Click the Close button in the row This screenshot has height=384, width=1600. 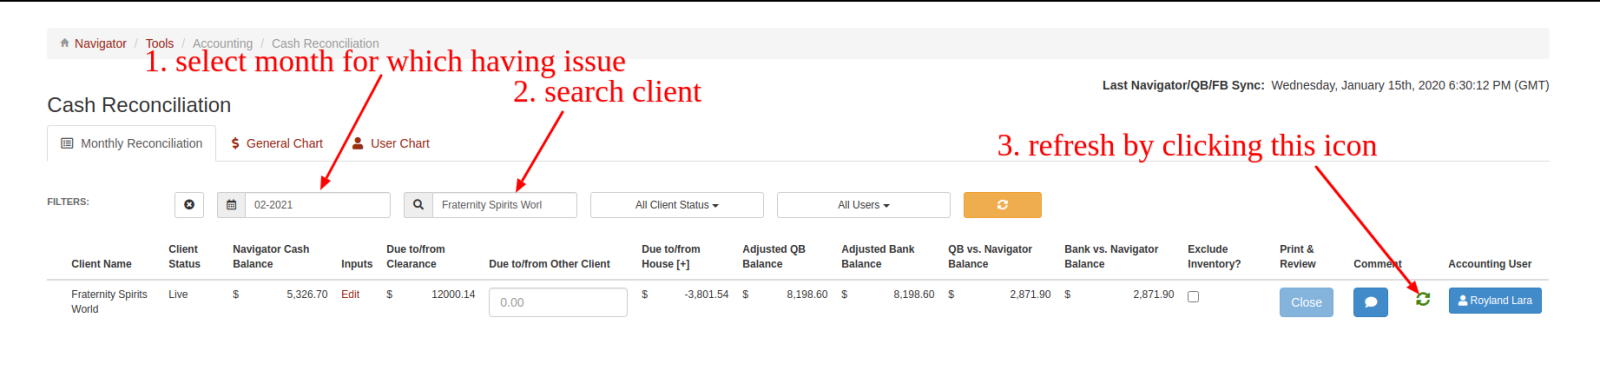tap(1306, 302)
